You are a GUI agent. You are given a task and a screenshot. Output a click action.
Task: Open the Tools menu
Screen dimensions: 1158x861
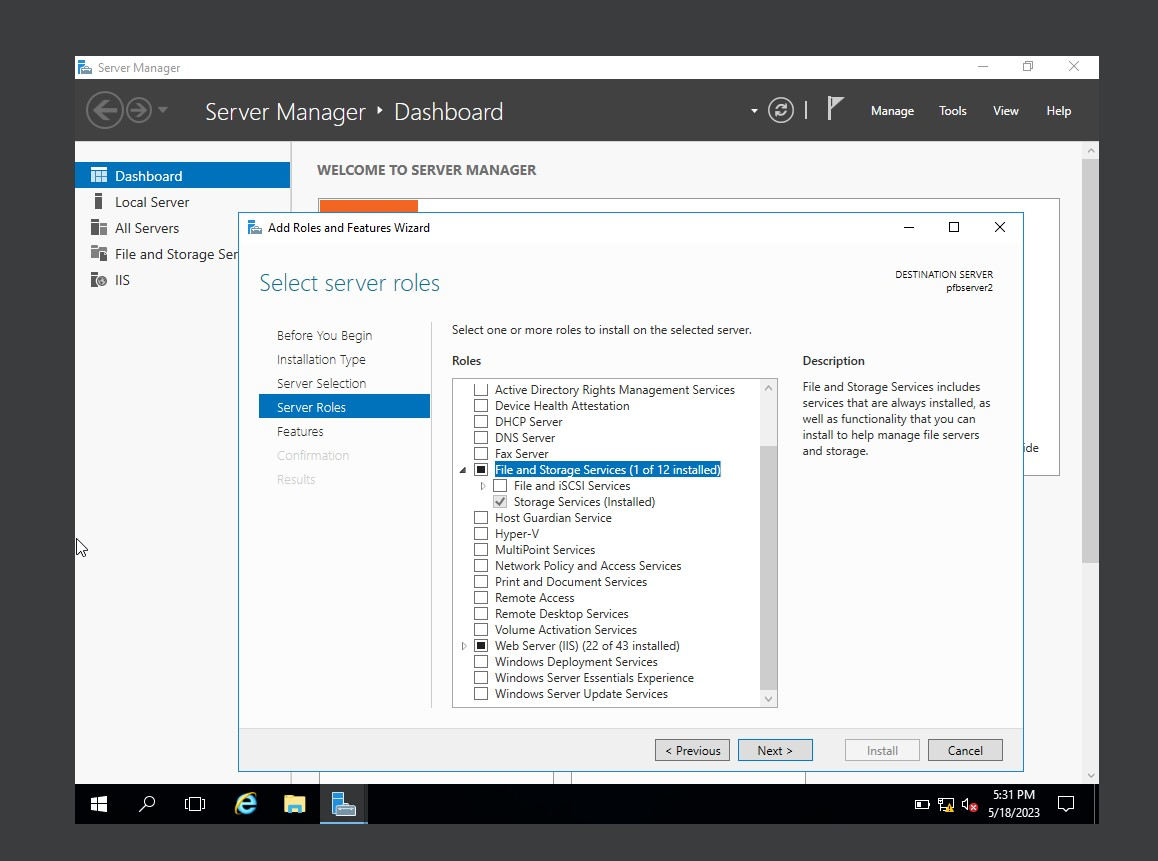pos(952,110)
